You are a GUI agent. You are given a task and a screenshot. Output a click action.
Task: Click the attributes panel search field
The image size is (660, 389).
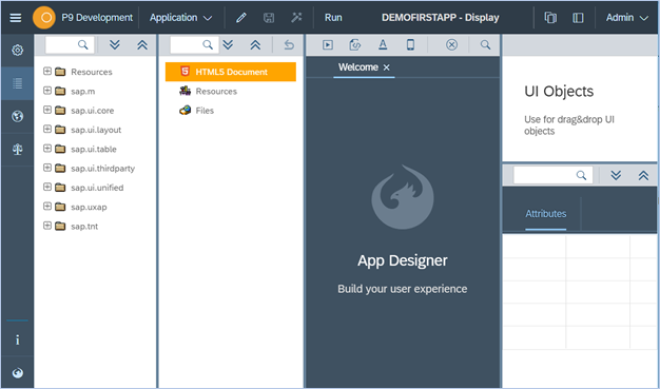[x=553, y=175]
